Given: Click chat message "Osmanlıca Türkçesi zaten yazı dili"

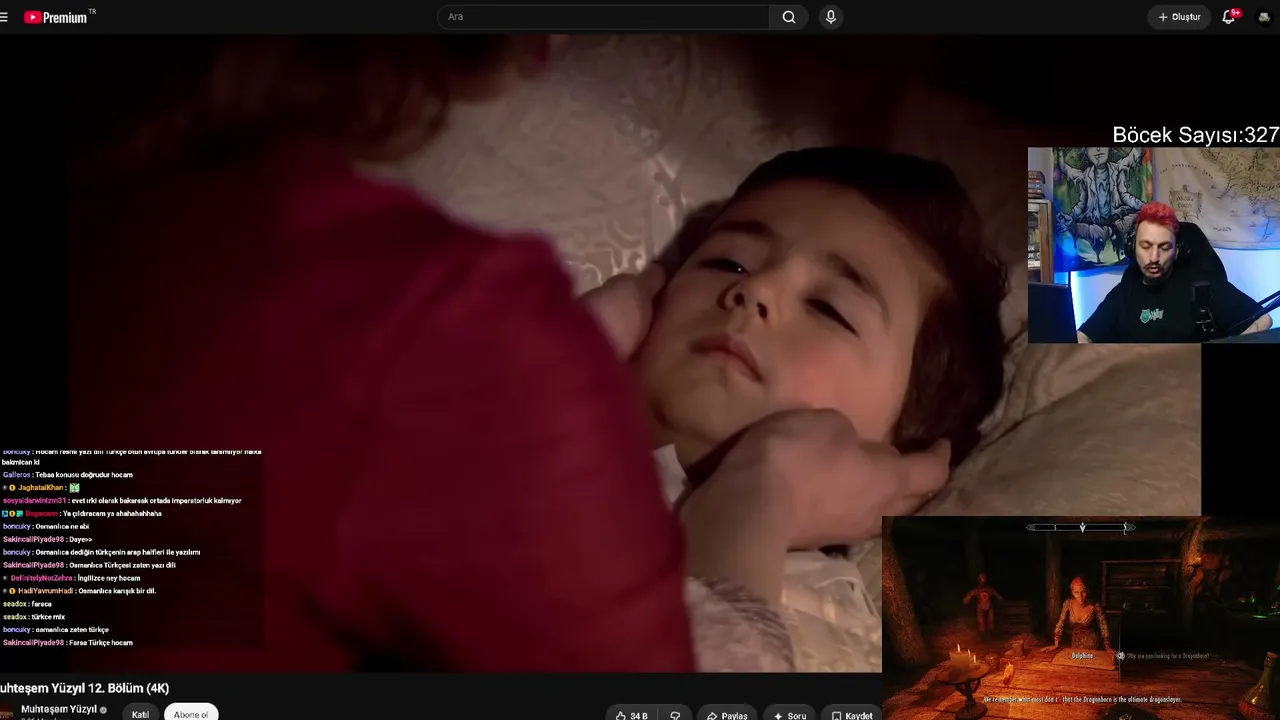Looking at the screenshot, I should tap(122, 565).
